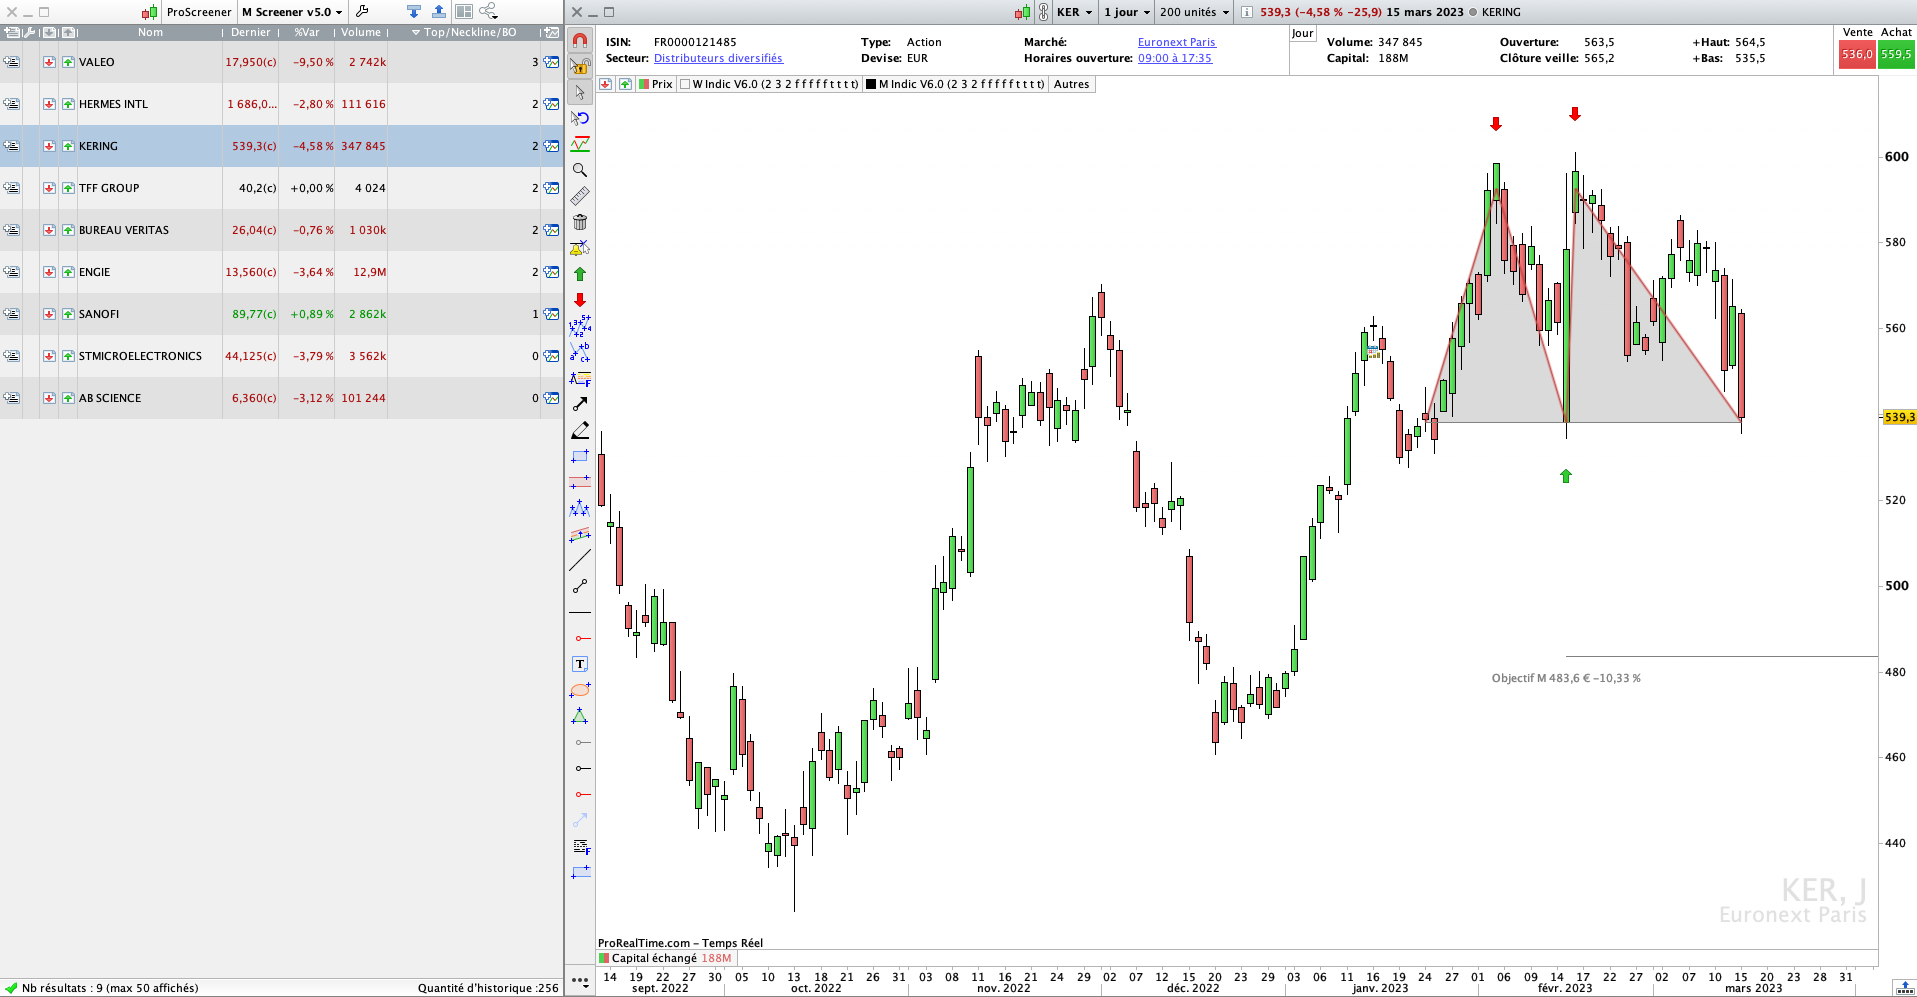Select the blue rectangle drawing tool

[x=580, y=456]
